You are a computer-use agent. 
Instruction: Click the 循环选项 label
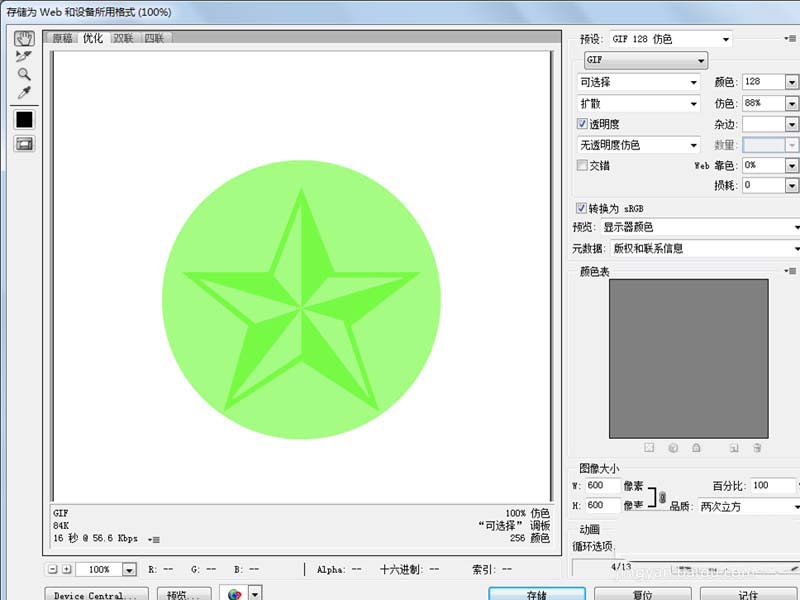click(x=592, y=546)
